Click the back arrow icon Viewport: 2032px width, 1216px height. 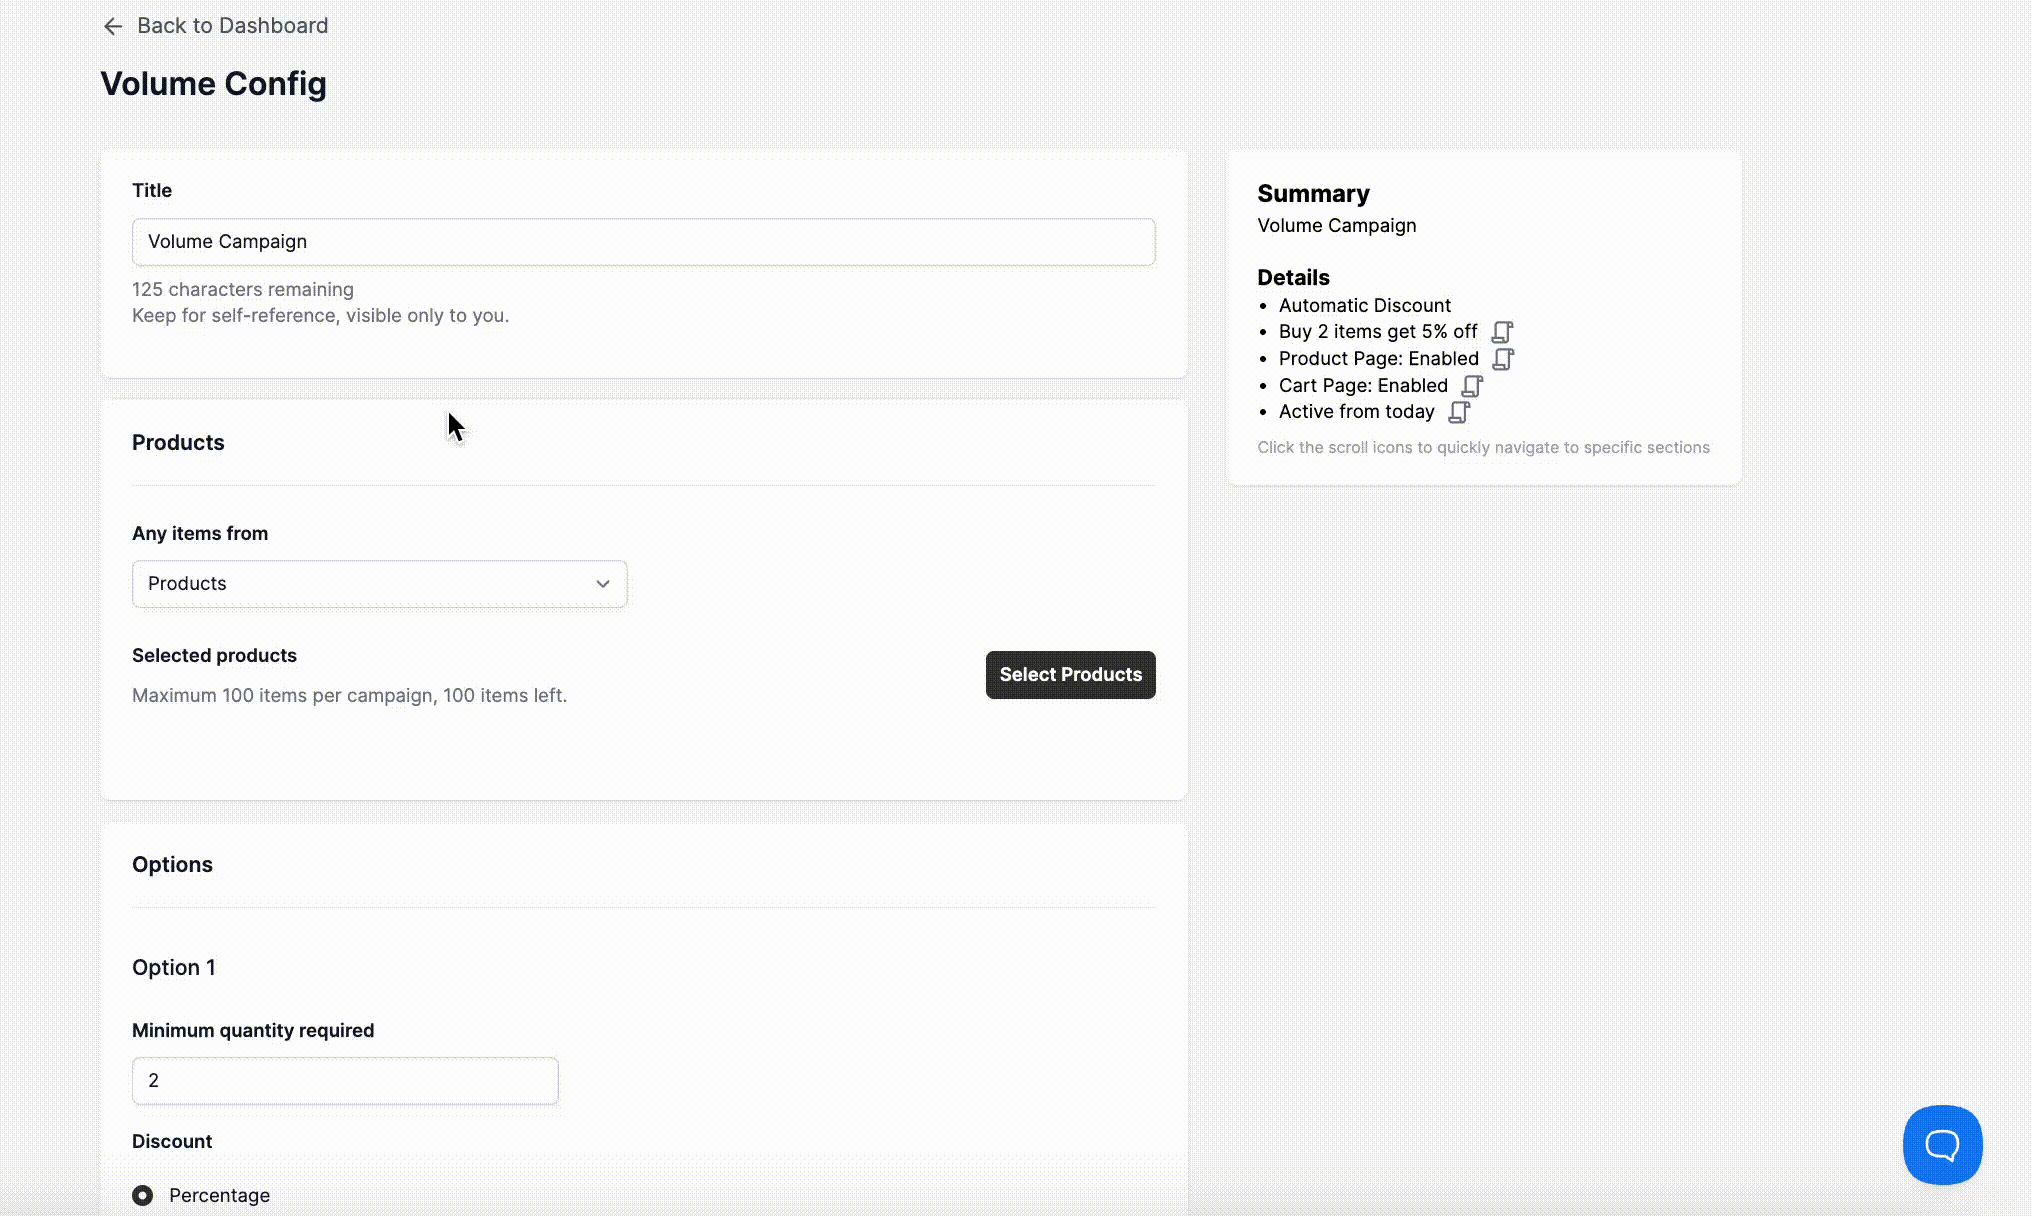click(x=113, y=26)
